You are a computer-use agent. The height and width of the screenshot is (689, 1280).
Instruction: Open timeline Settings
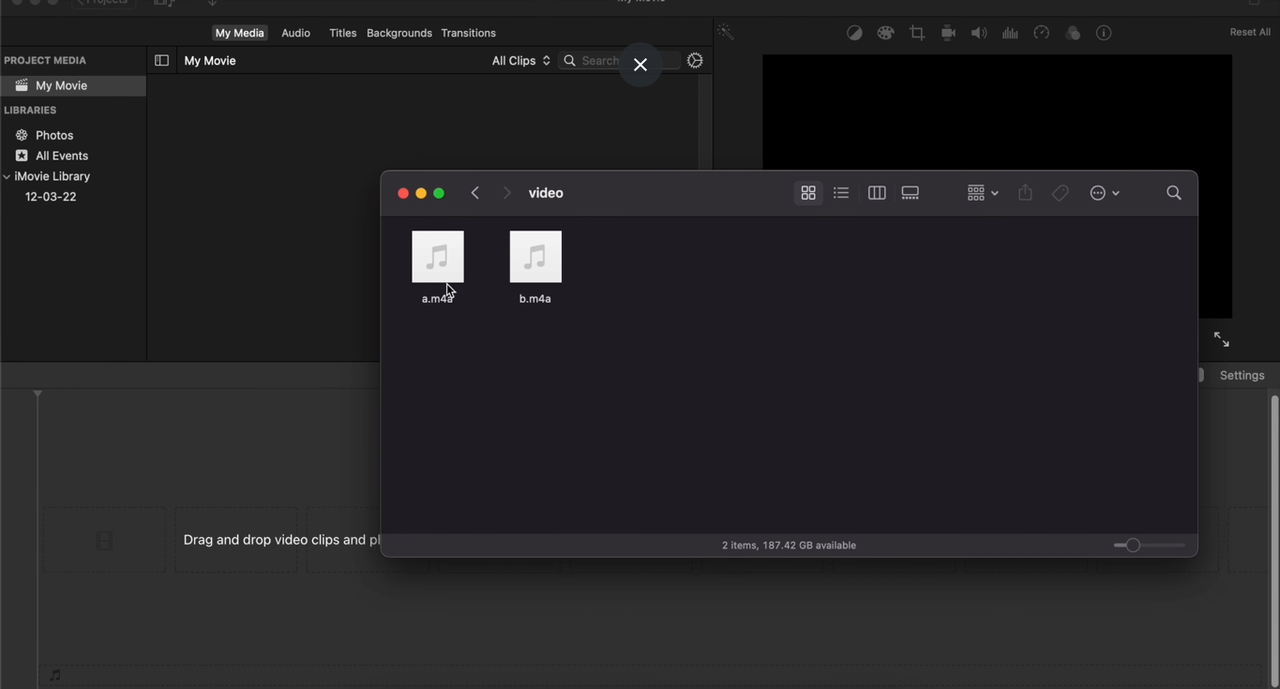(1242, 375)
